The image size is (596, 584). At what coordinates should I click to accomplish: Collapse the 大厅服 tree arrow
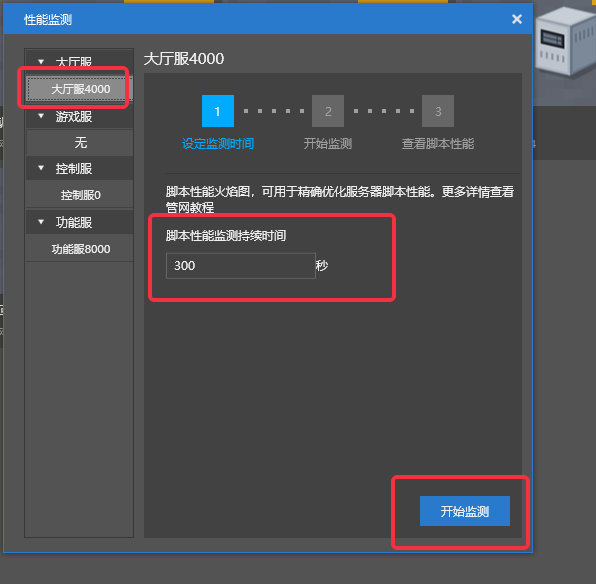41,62
